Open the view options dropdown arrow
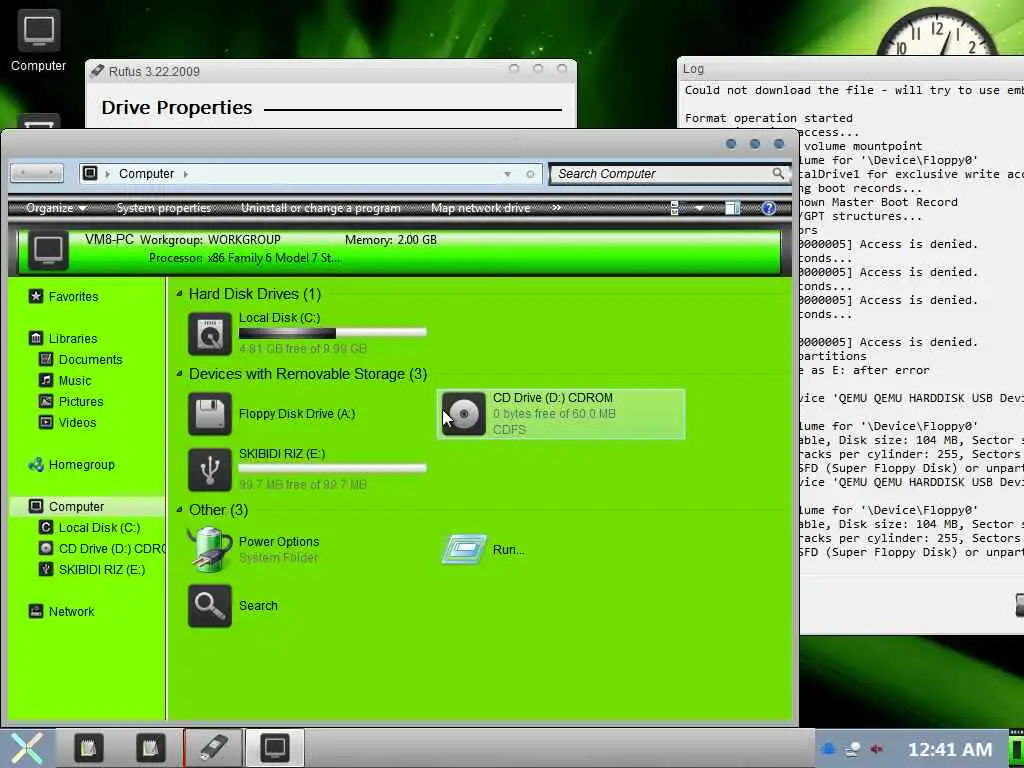The image size is (1024, 768). click(x=699, y=208)
